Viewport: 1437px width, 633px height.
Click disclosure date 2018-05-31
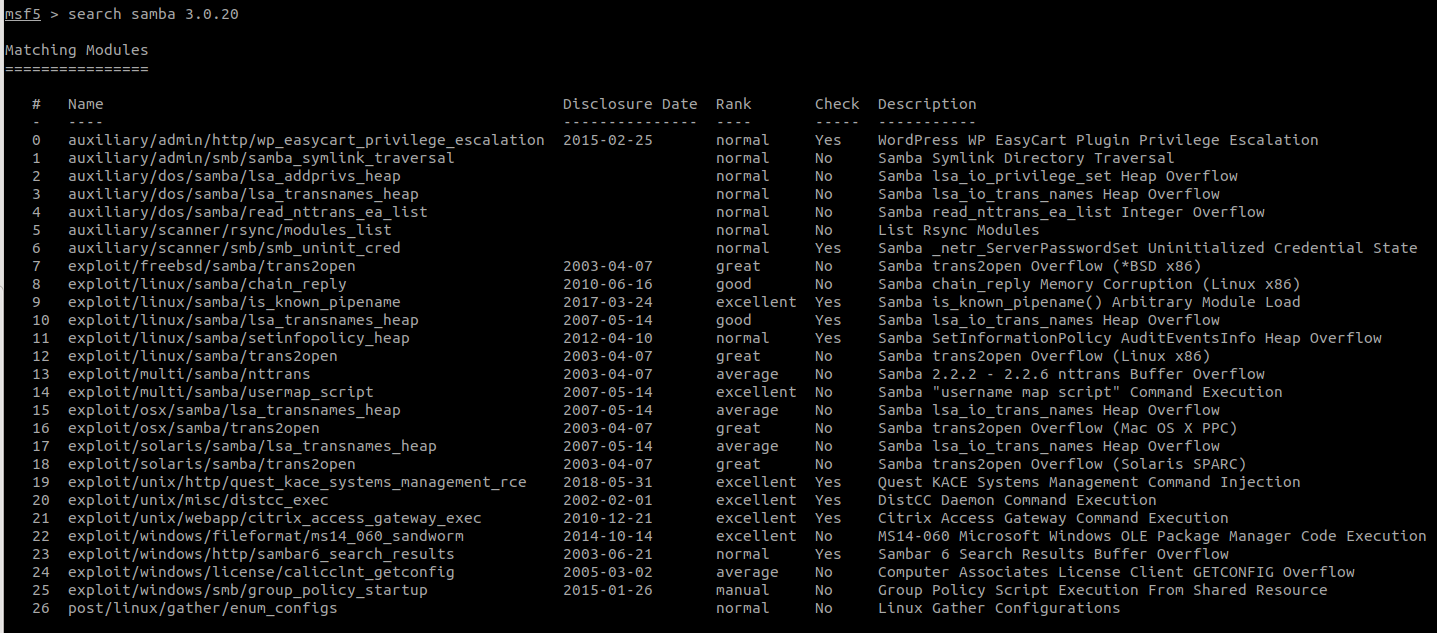click(x=607, y=482)
